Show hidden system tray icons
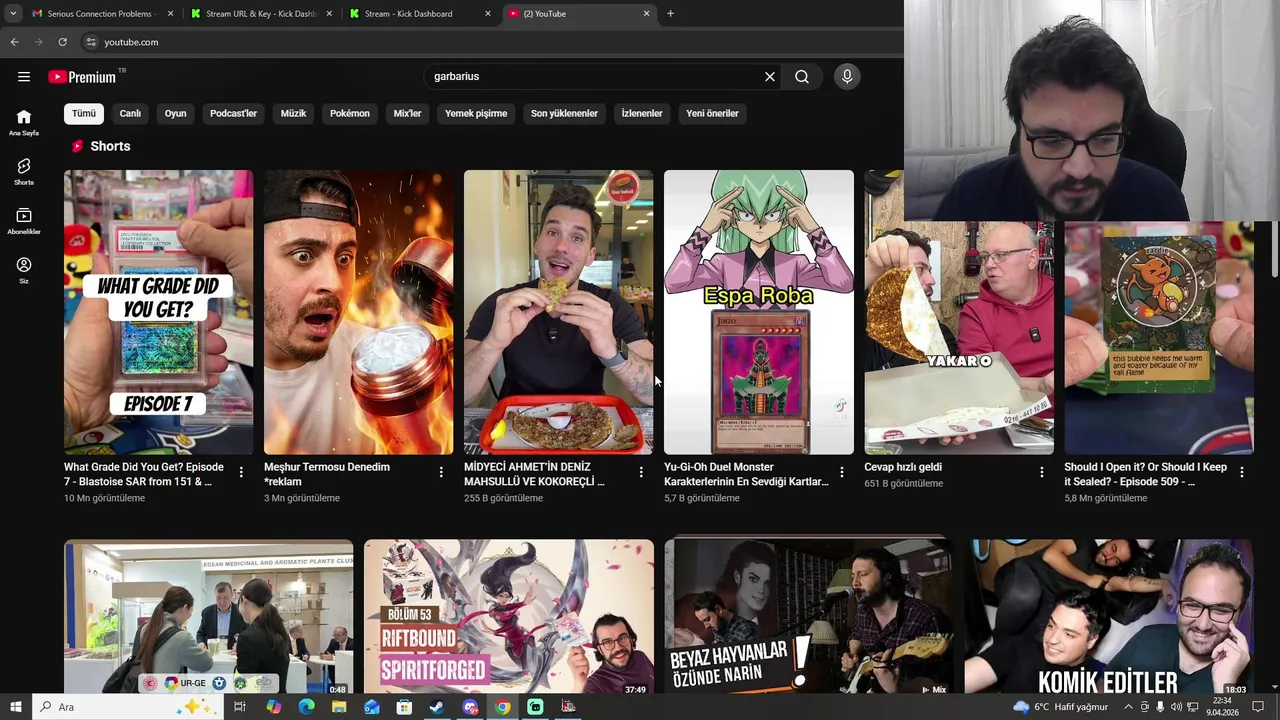 [1129, 707]
